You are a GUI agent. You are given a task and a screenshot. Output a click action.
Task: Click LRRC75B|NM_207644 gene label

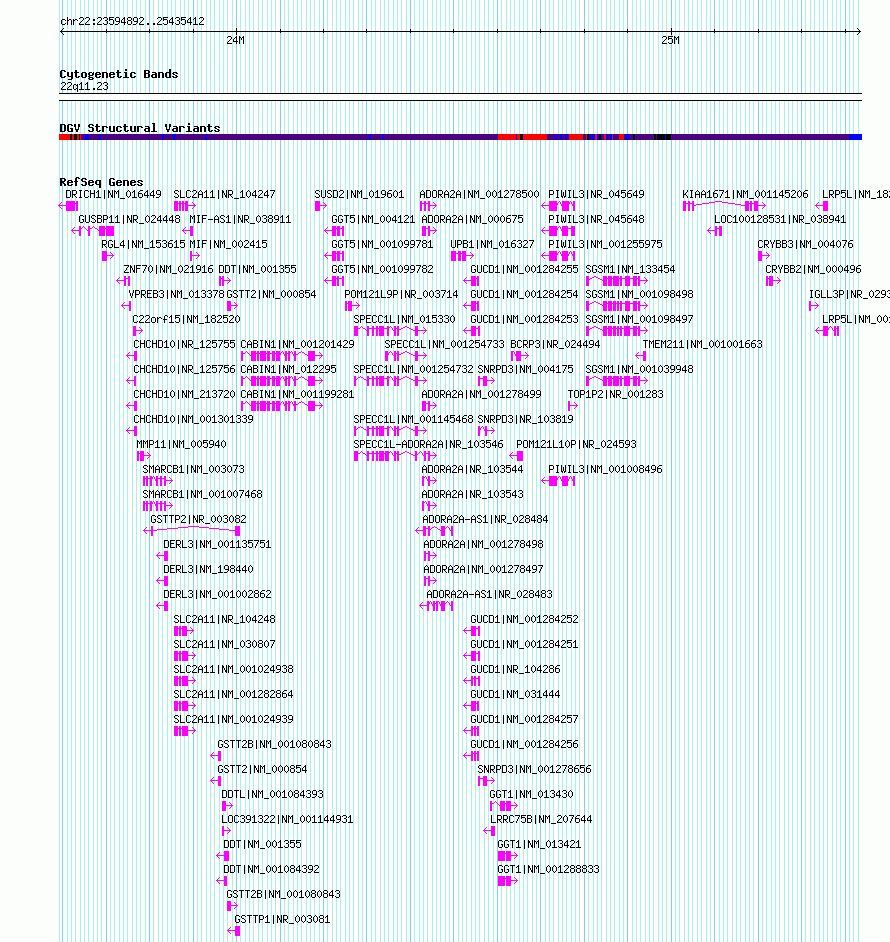(x=541, y=819)
